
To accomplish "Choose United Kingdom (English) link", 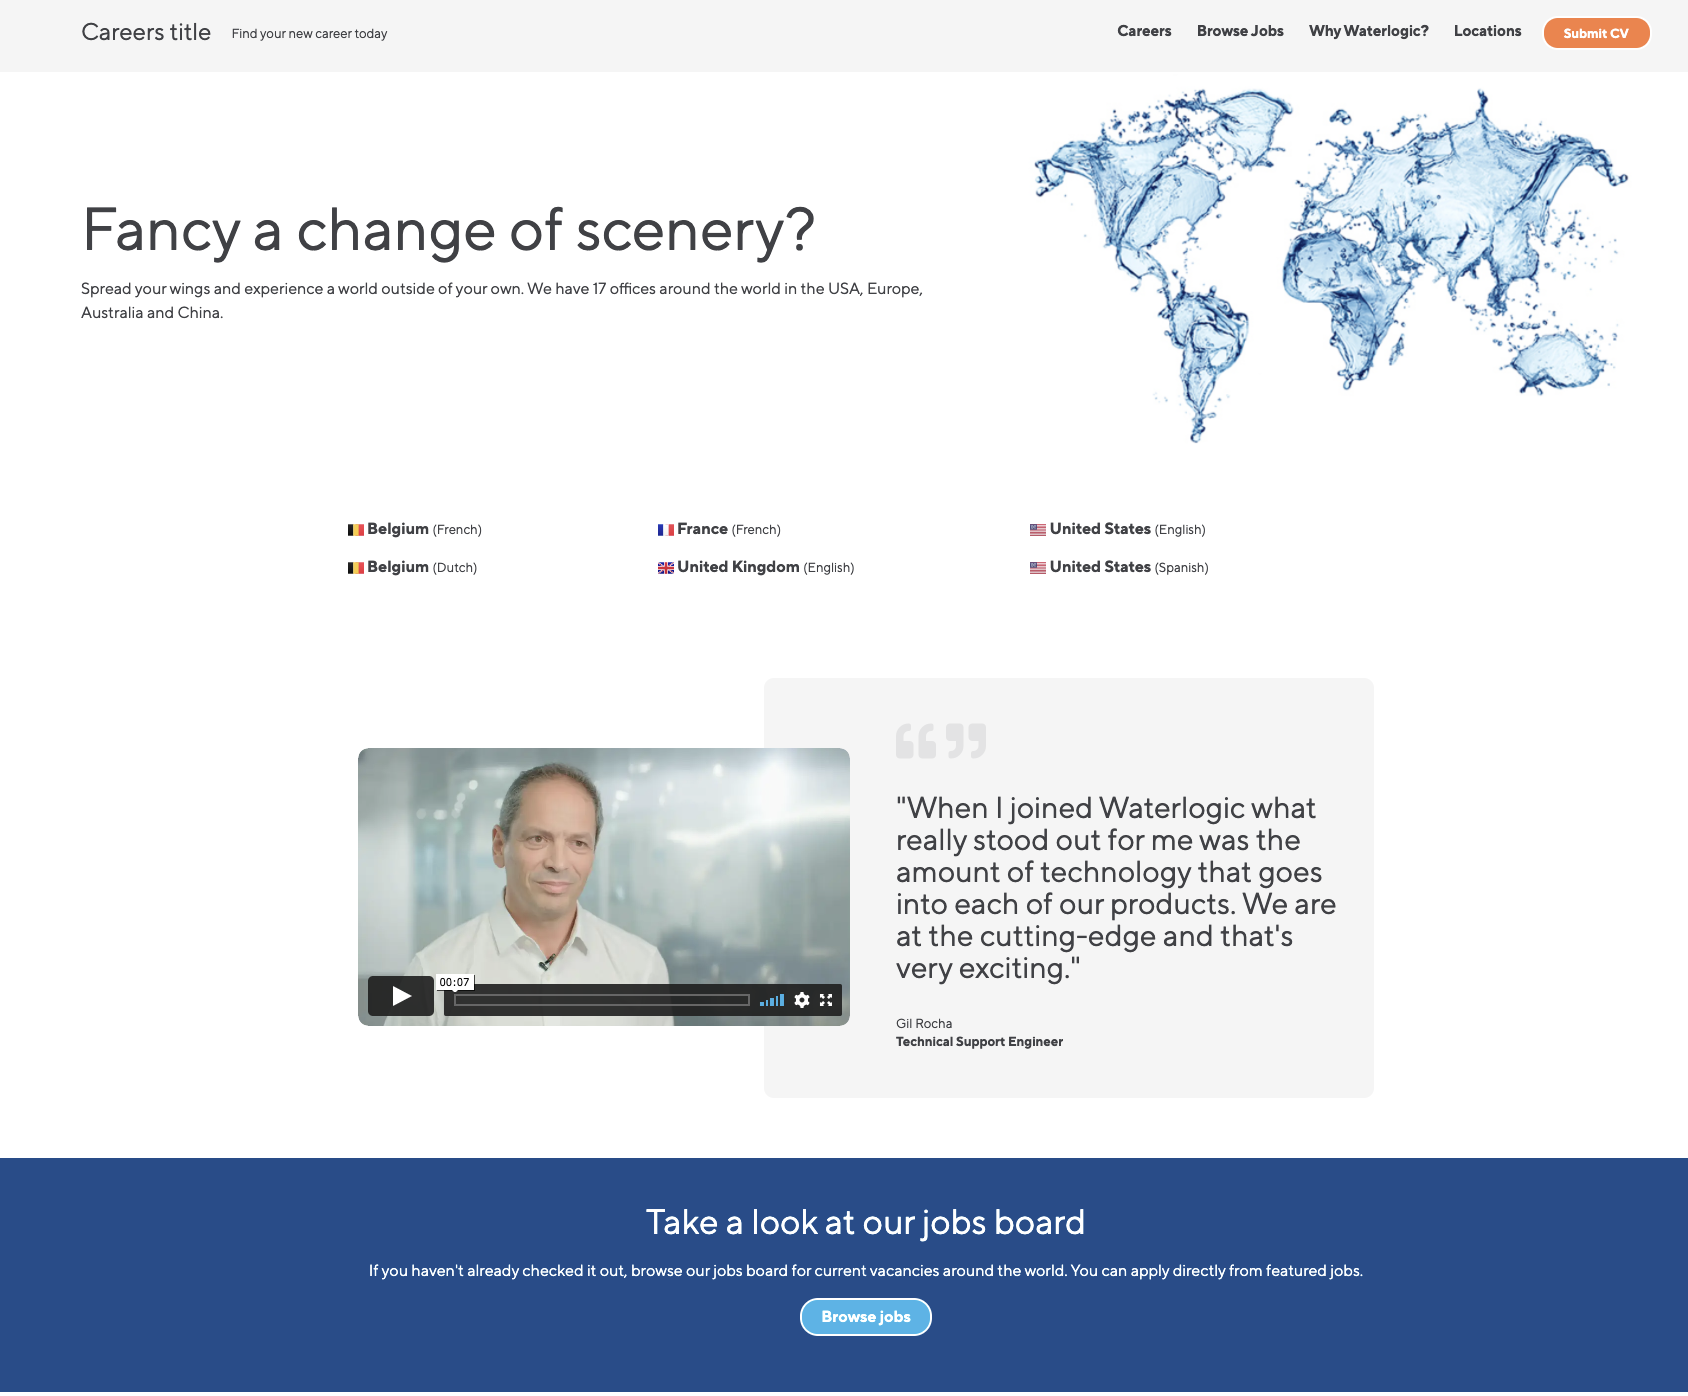I will [756, 567].
